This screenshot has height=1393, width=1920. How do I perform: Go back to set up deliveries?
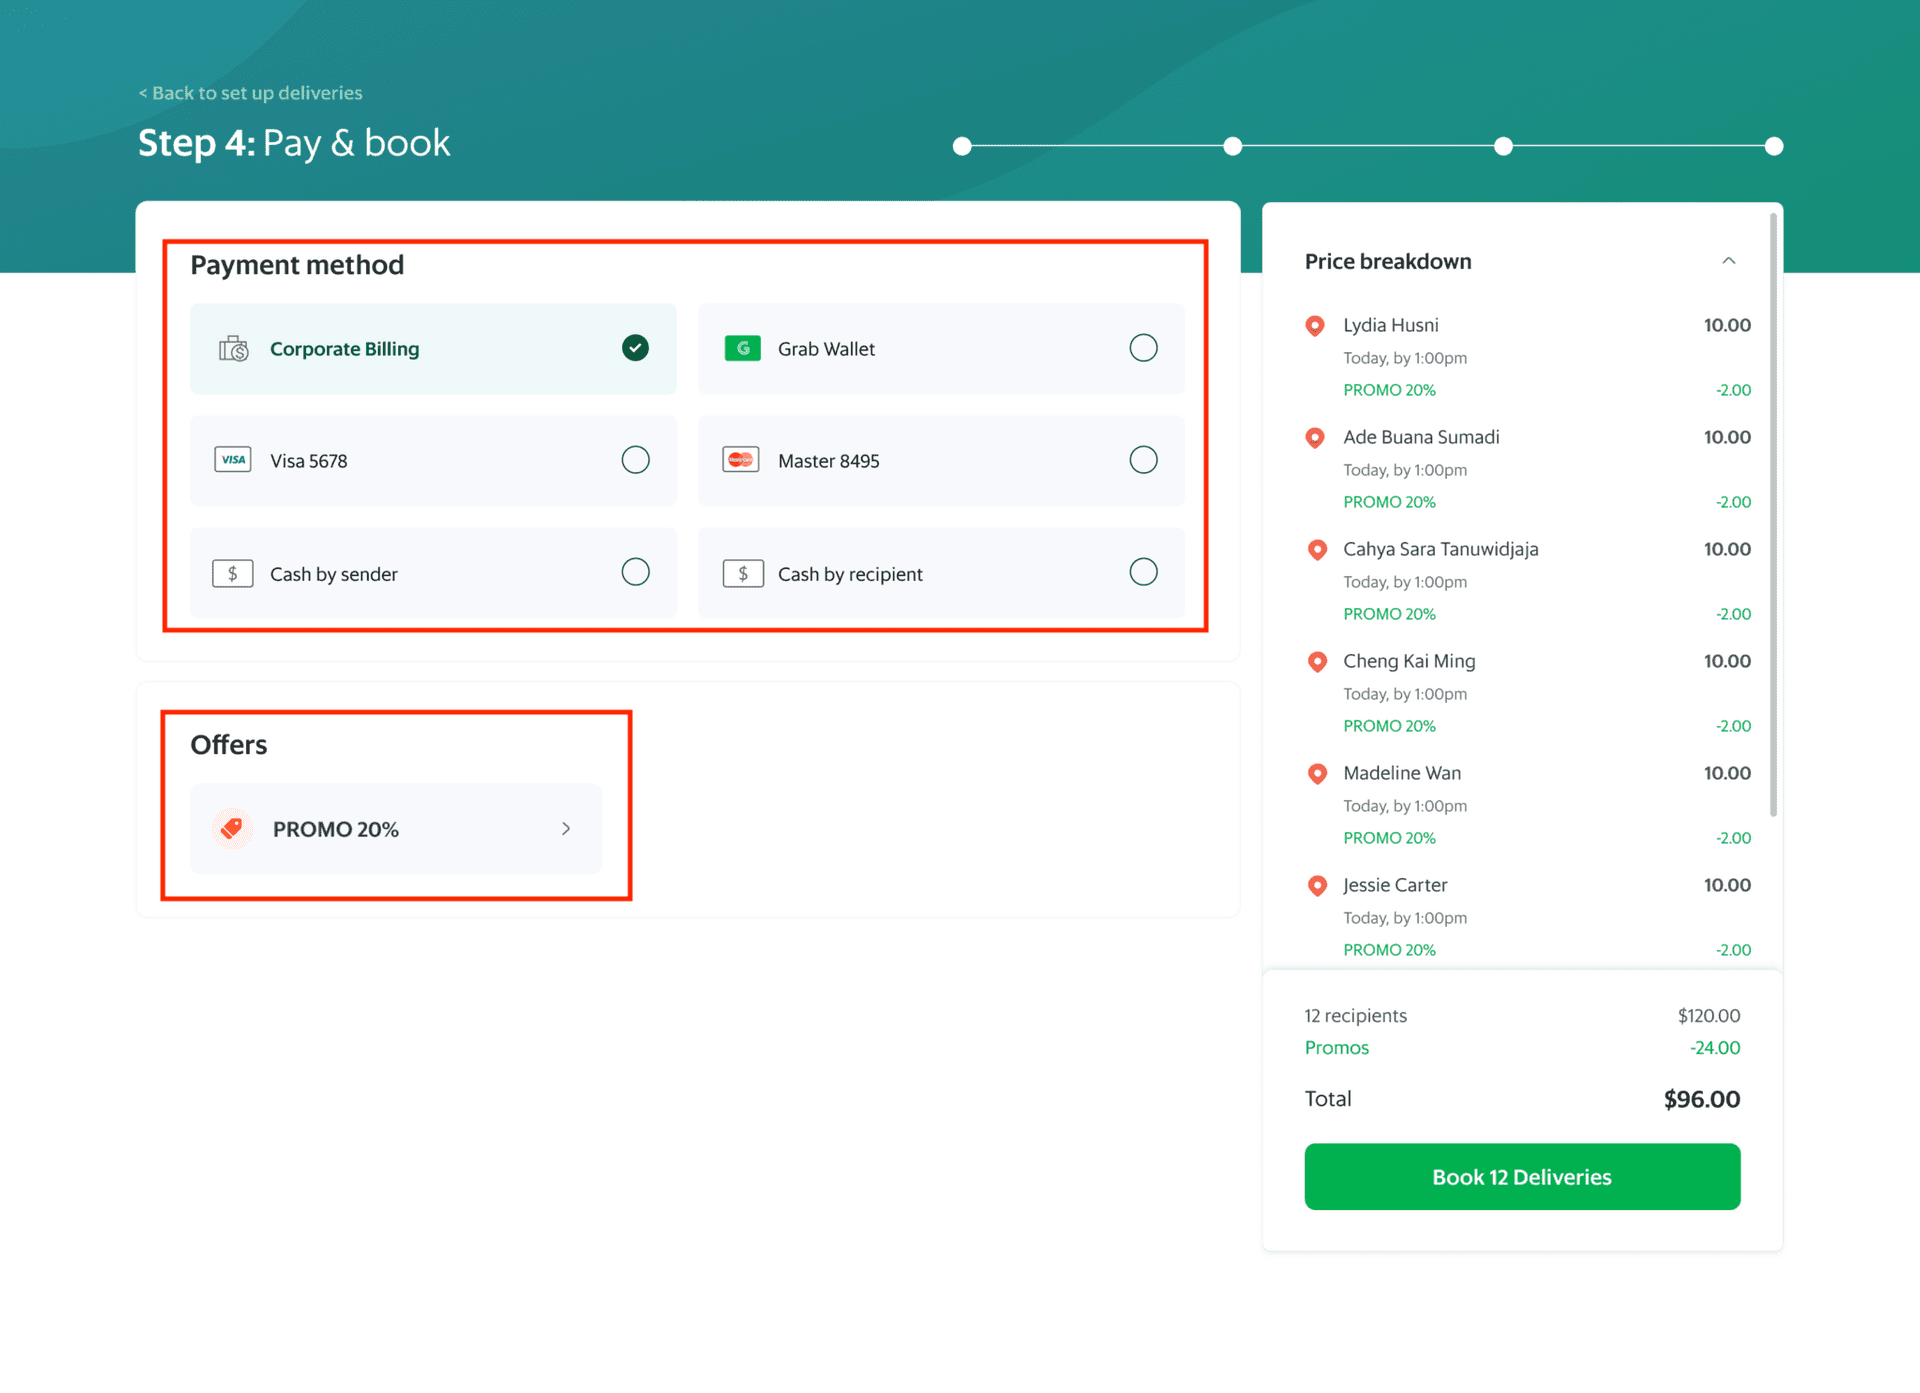249,92
